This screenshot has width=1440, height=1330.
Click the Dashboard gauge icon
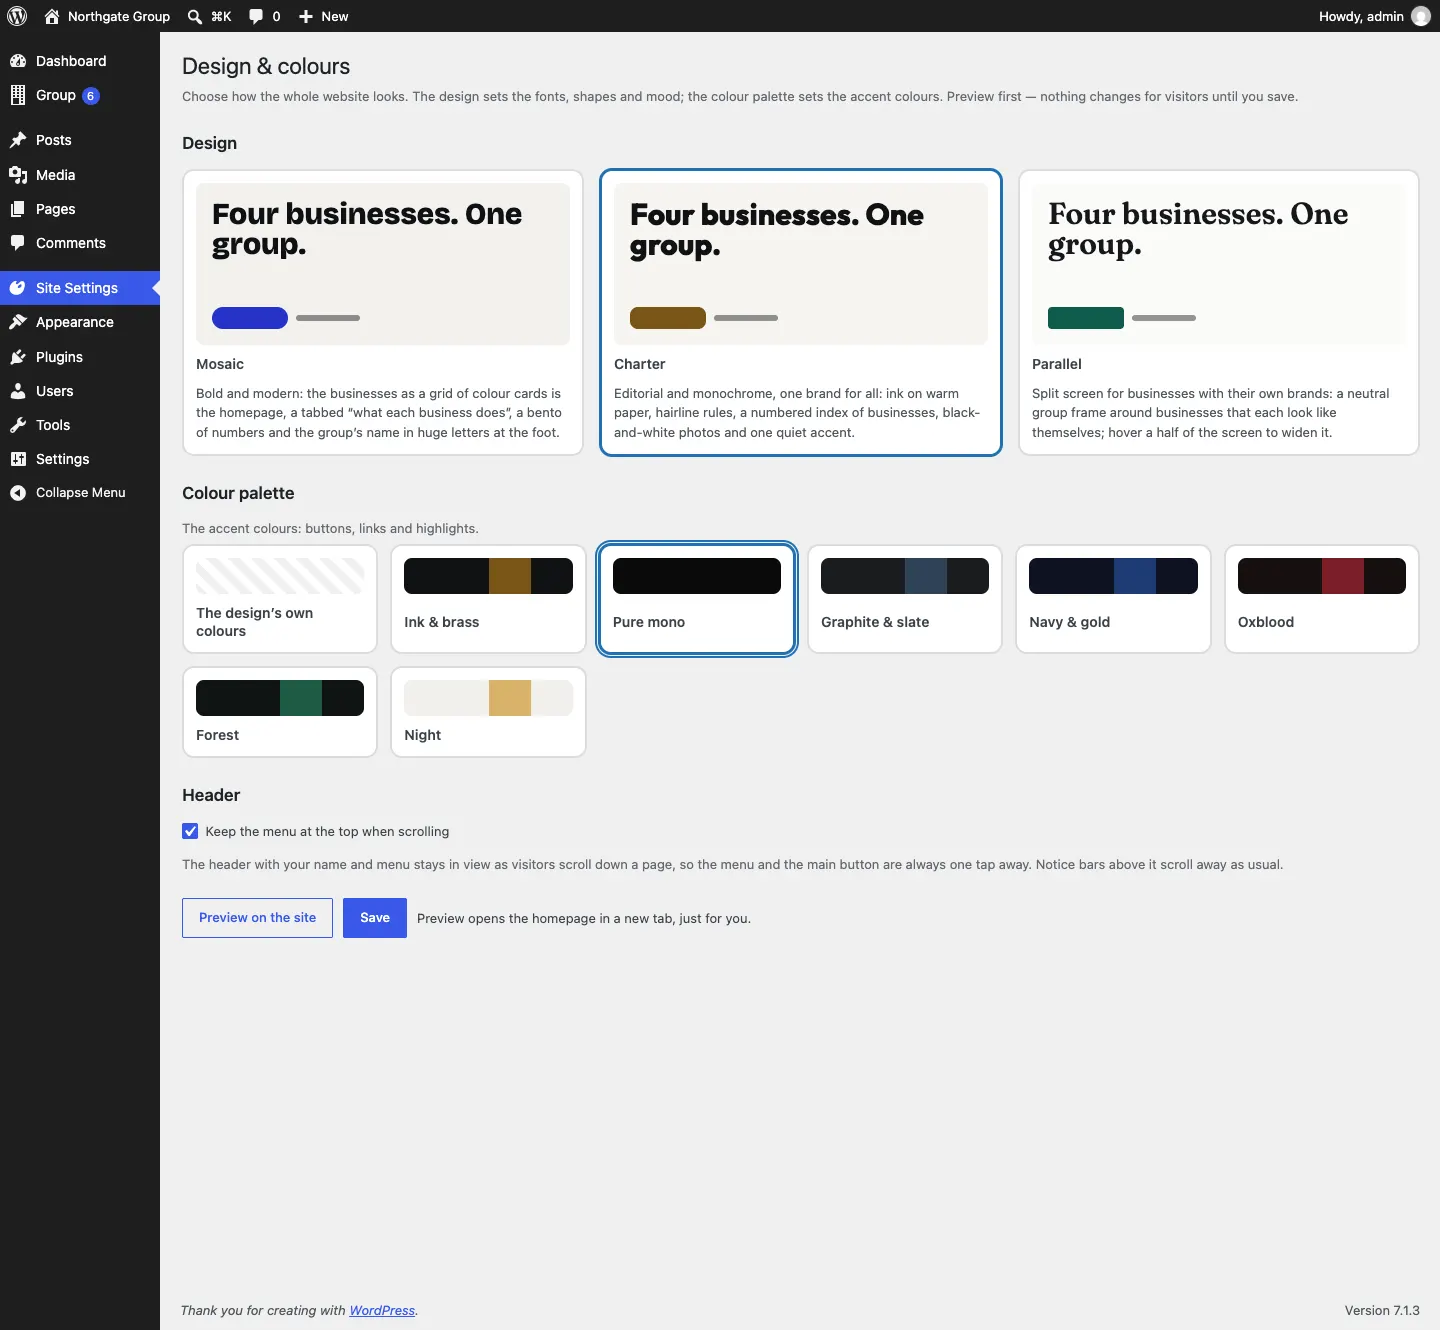pyautogui.click(x=18, y=61)
